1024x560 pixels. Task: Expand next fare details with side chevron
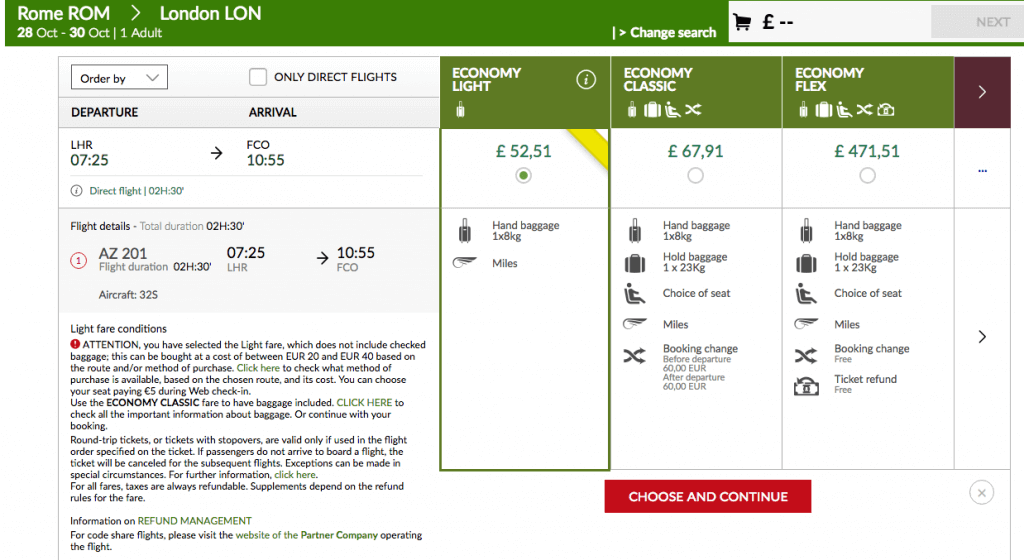[x=982, y=337]
